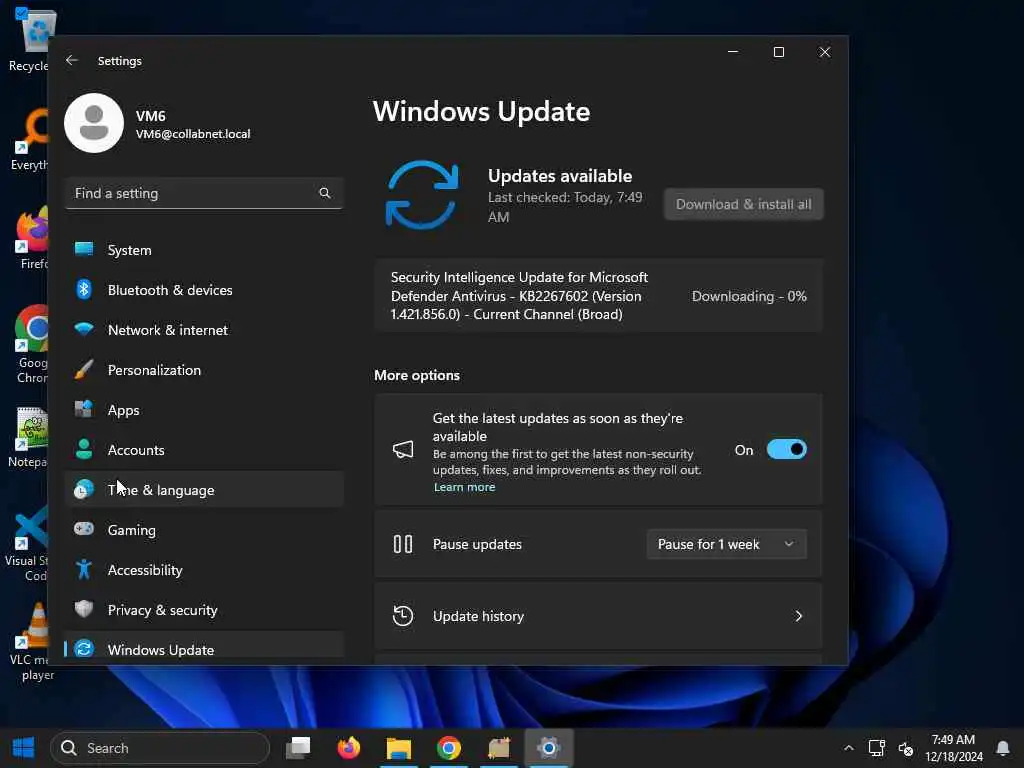Click the Time & language globe icon
Image resolution: width=1024 pixels, height=768 pixels.
(x=84, y=489)
